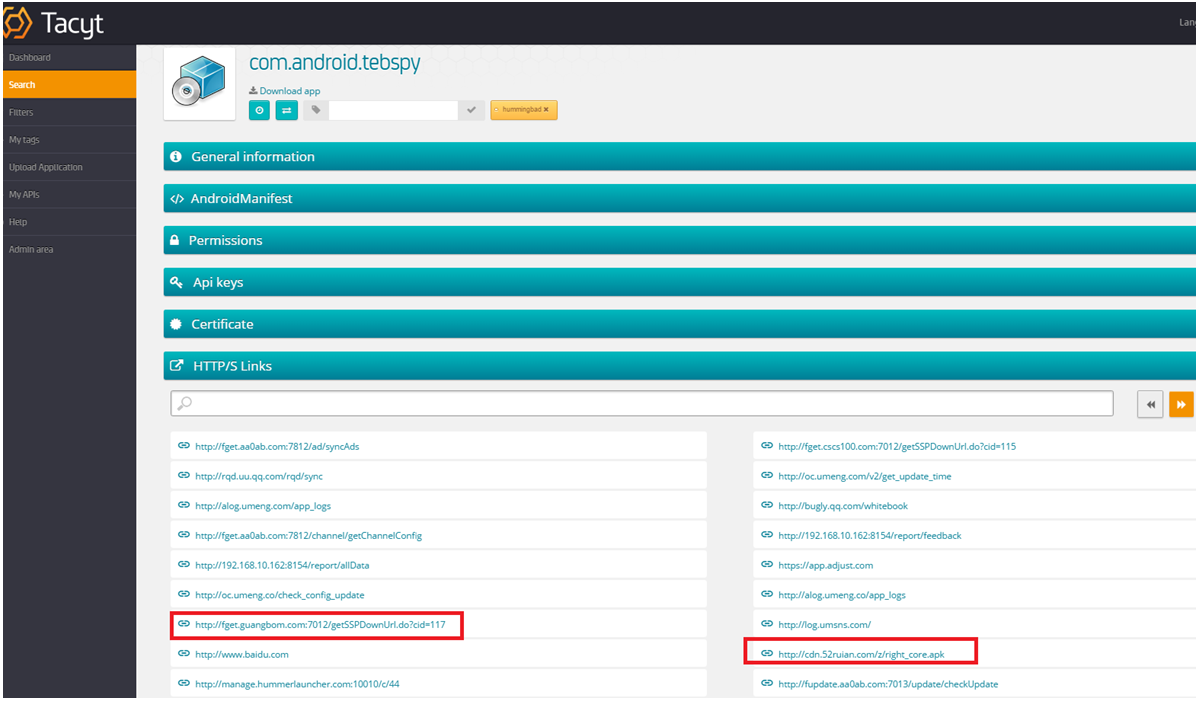Focus the tag name input field
The image size is (1199, 707).
click(x=393, y=111)
